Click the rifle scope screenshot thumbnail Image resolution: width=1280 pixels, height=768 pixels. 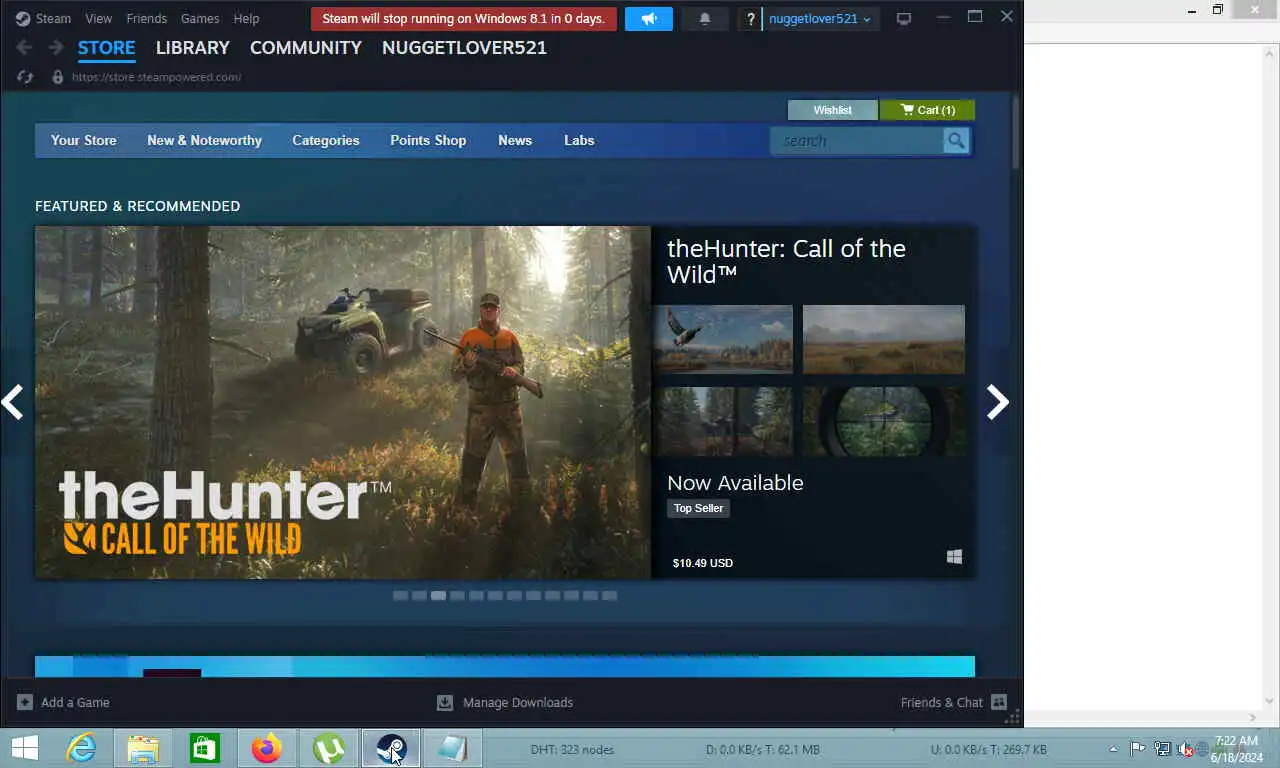click(884, 421)
